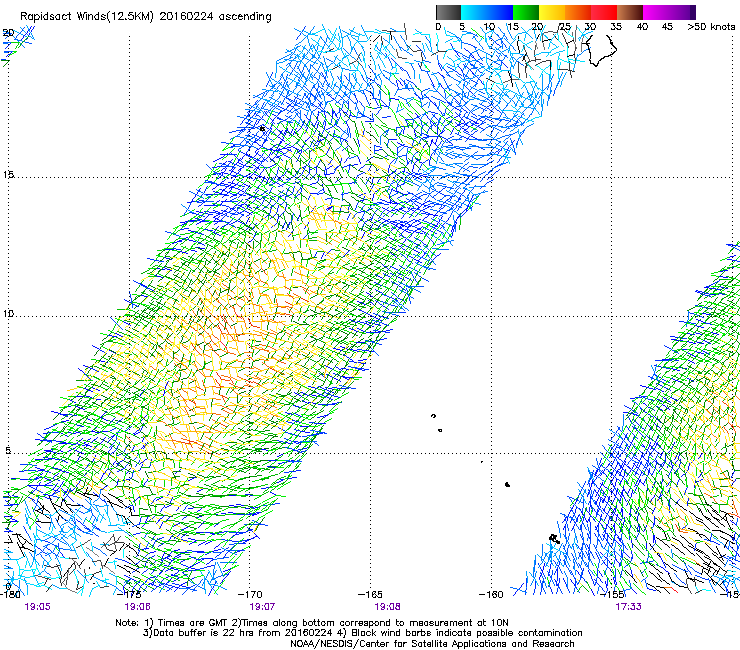Click the longitude label '-160'
Screen dimensions: 740x650
(x=491, y=594)
